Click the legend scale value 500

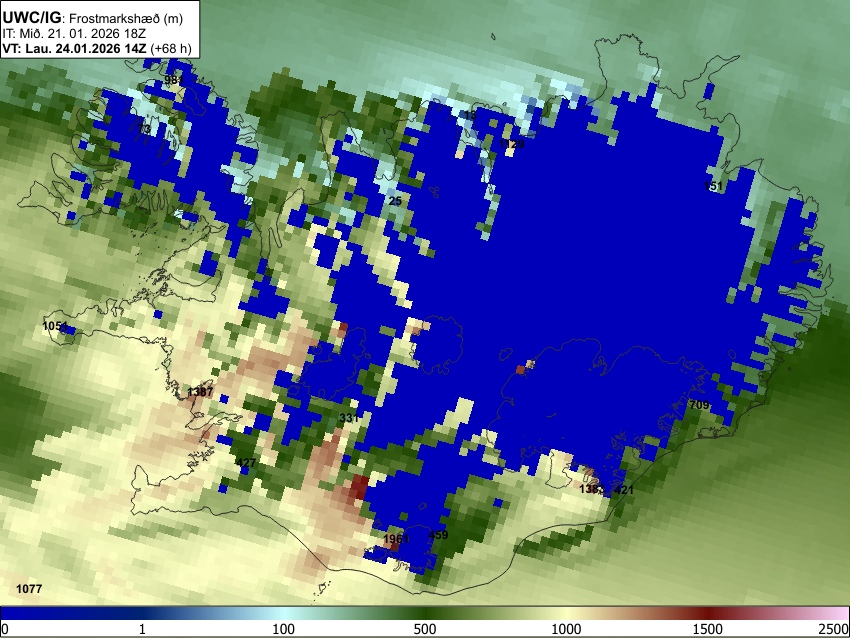[x=425, y=629]
